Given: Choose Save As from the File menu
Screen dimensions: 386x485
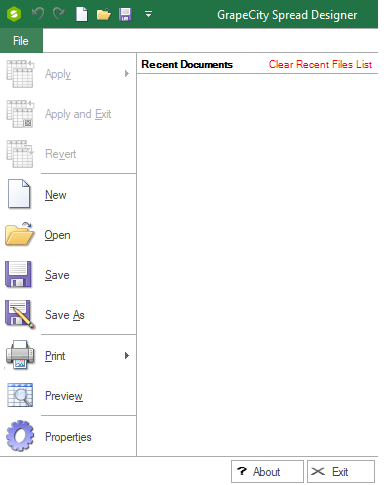Looking at the screenshot, I should point(68,315).
